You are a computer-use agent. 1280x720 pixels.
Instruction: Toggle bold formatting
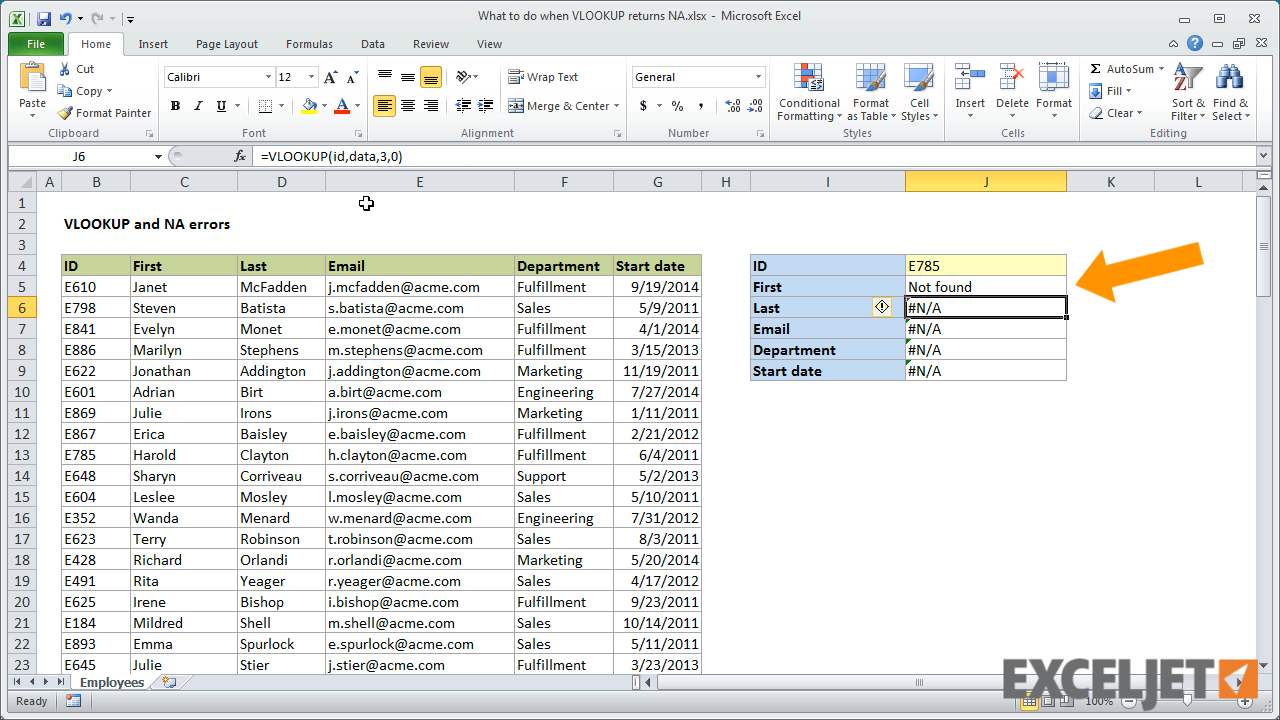[x=175, y=104]
